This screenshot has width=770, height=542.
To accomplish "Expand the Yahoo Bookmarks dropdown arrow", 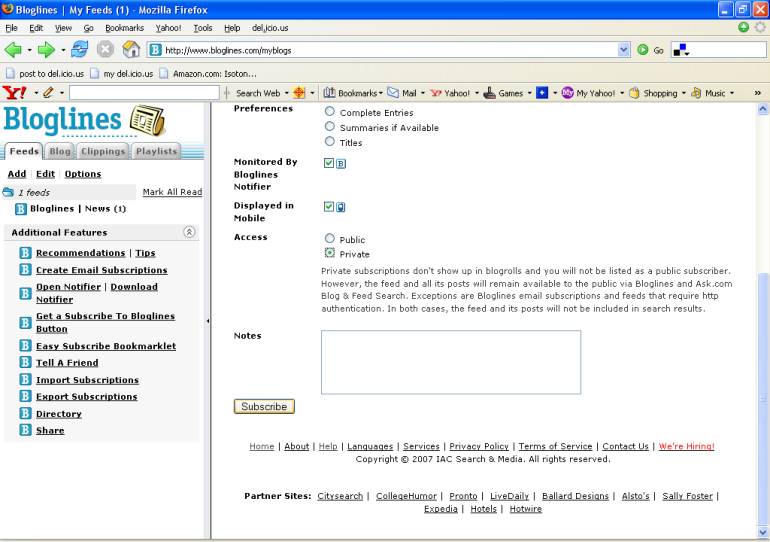I will click(381, 93).
